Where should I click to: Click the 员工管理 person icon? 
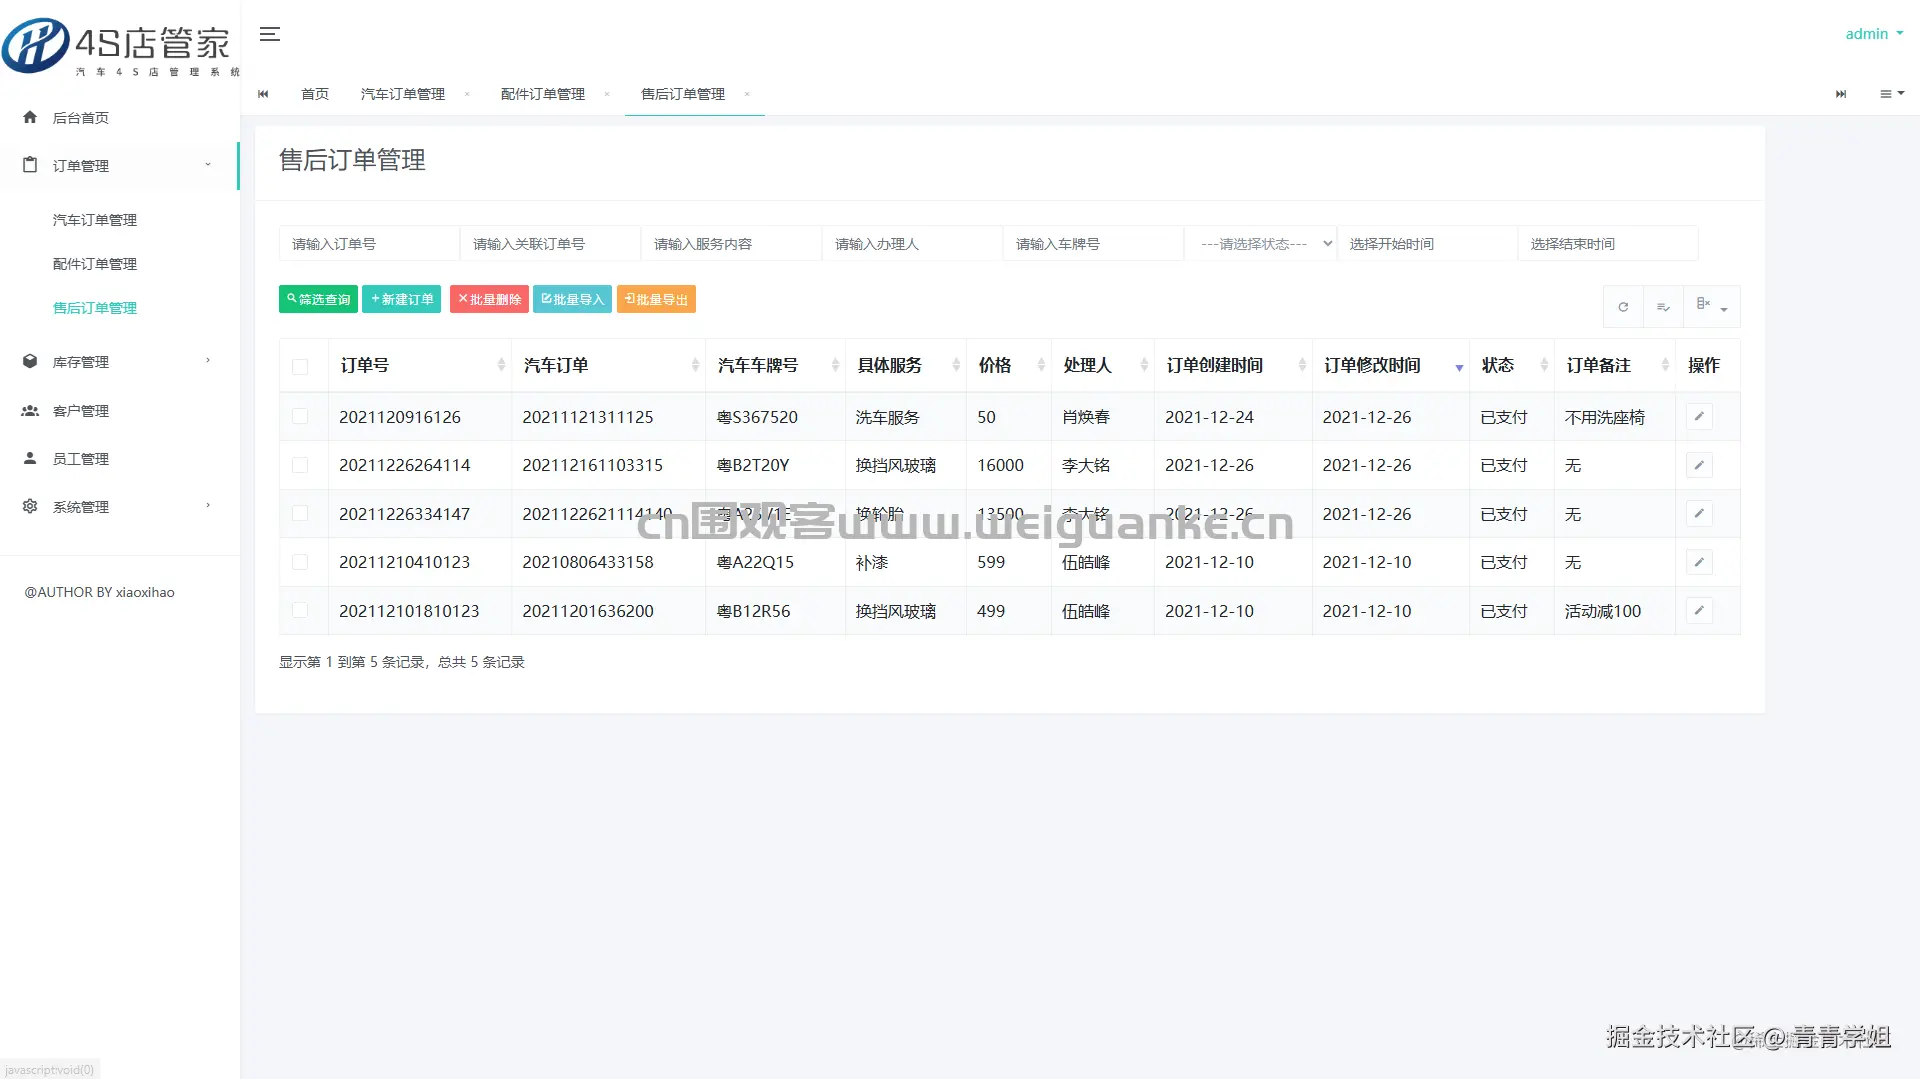click(30, 458)
